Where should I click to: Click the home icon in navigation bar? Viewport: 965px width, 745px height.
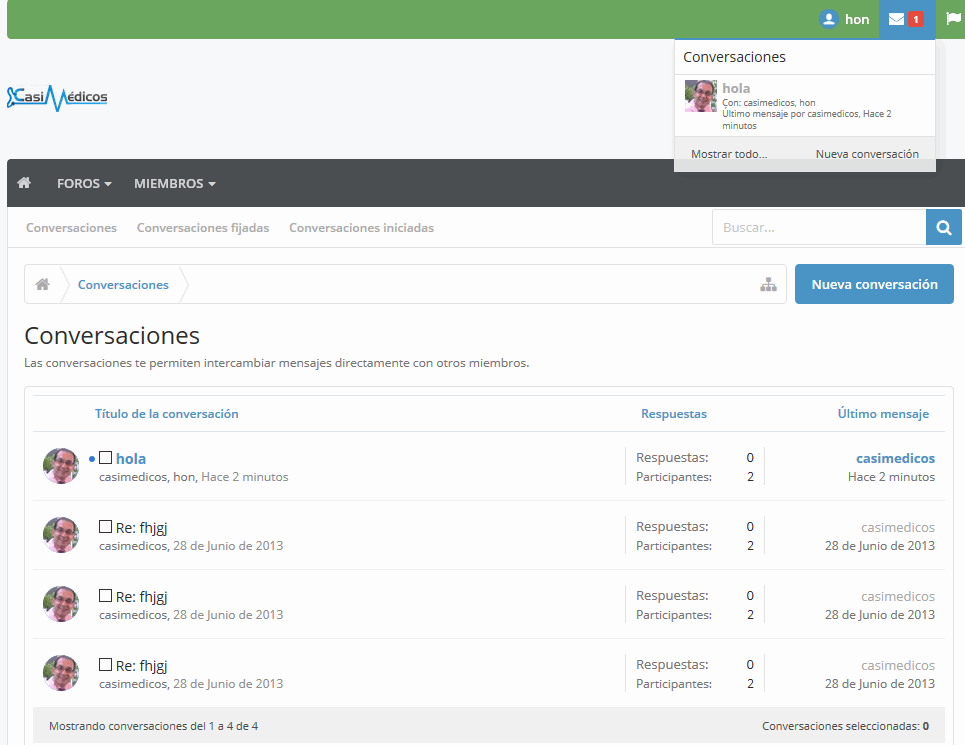coord(24,183)
